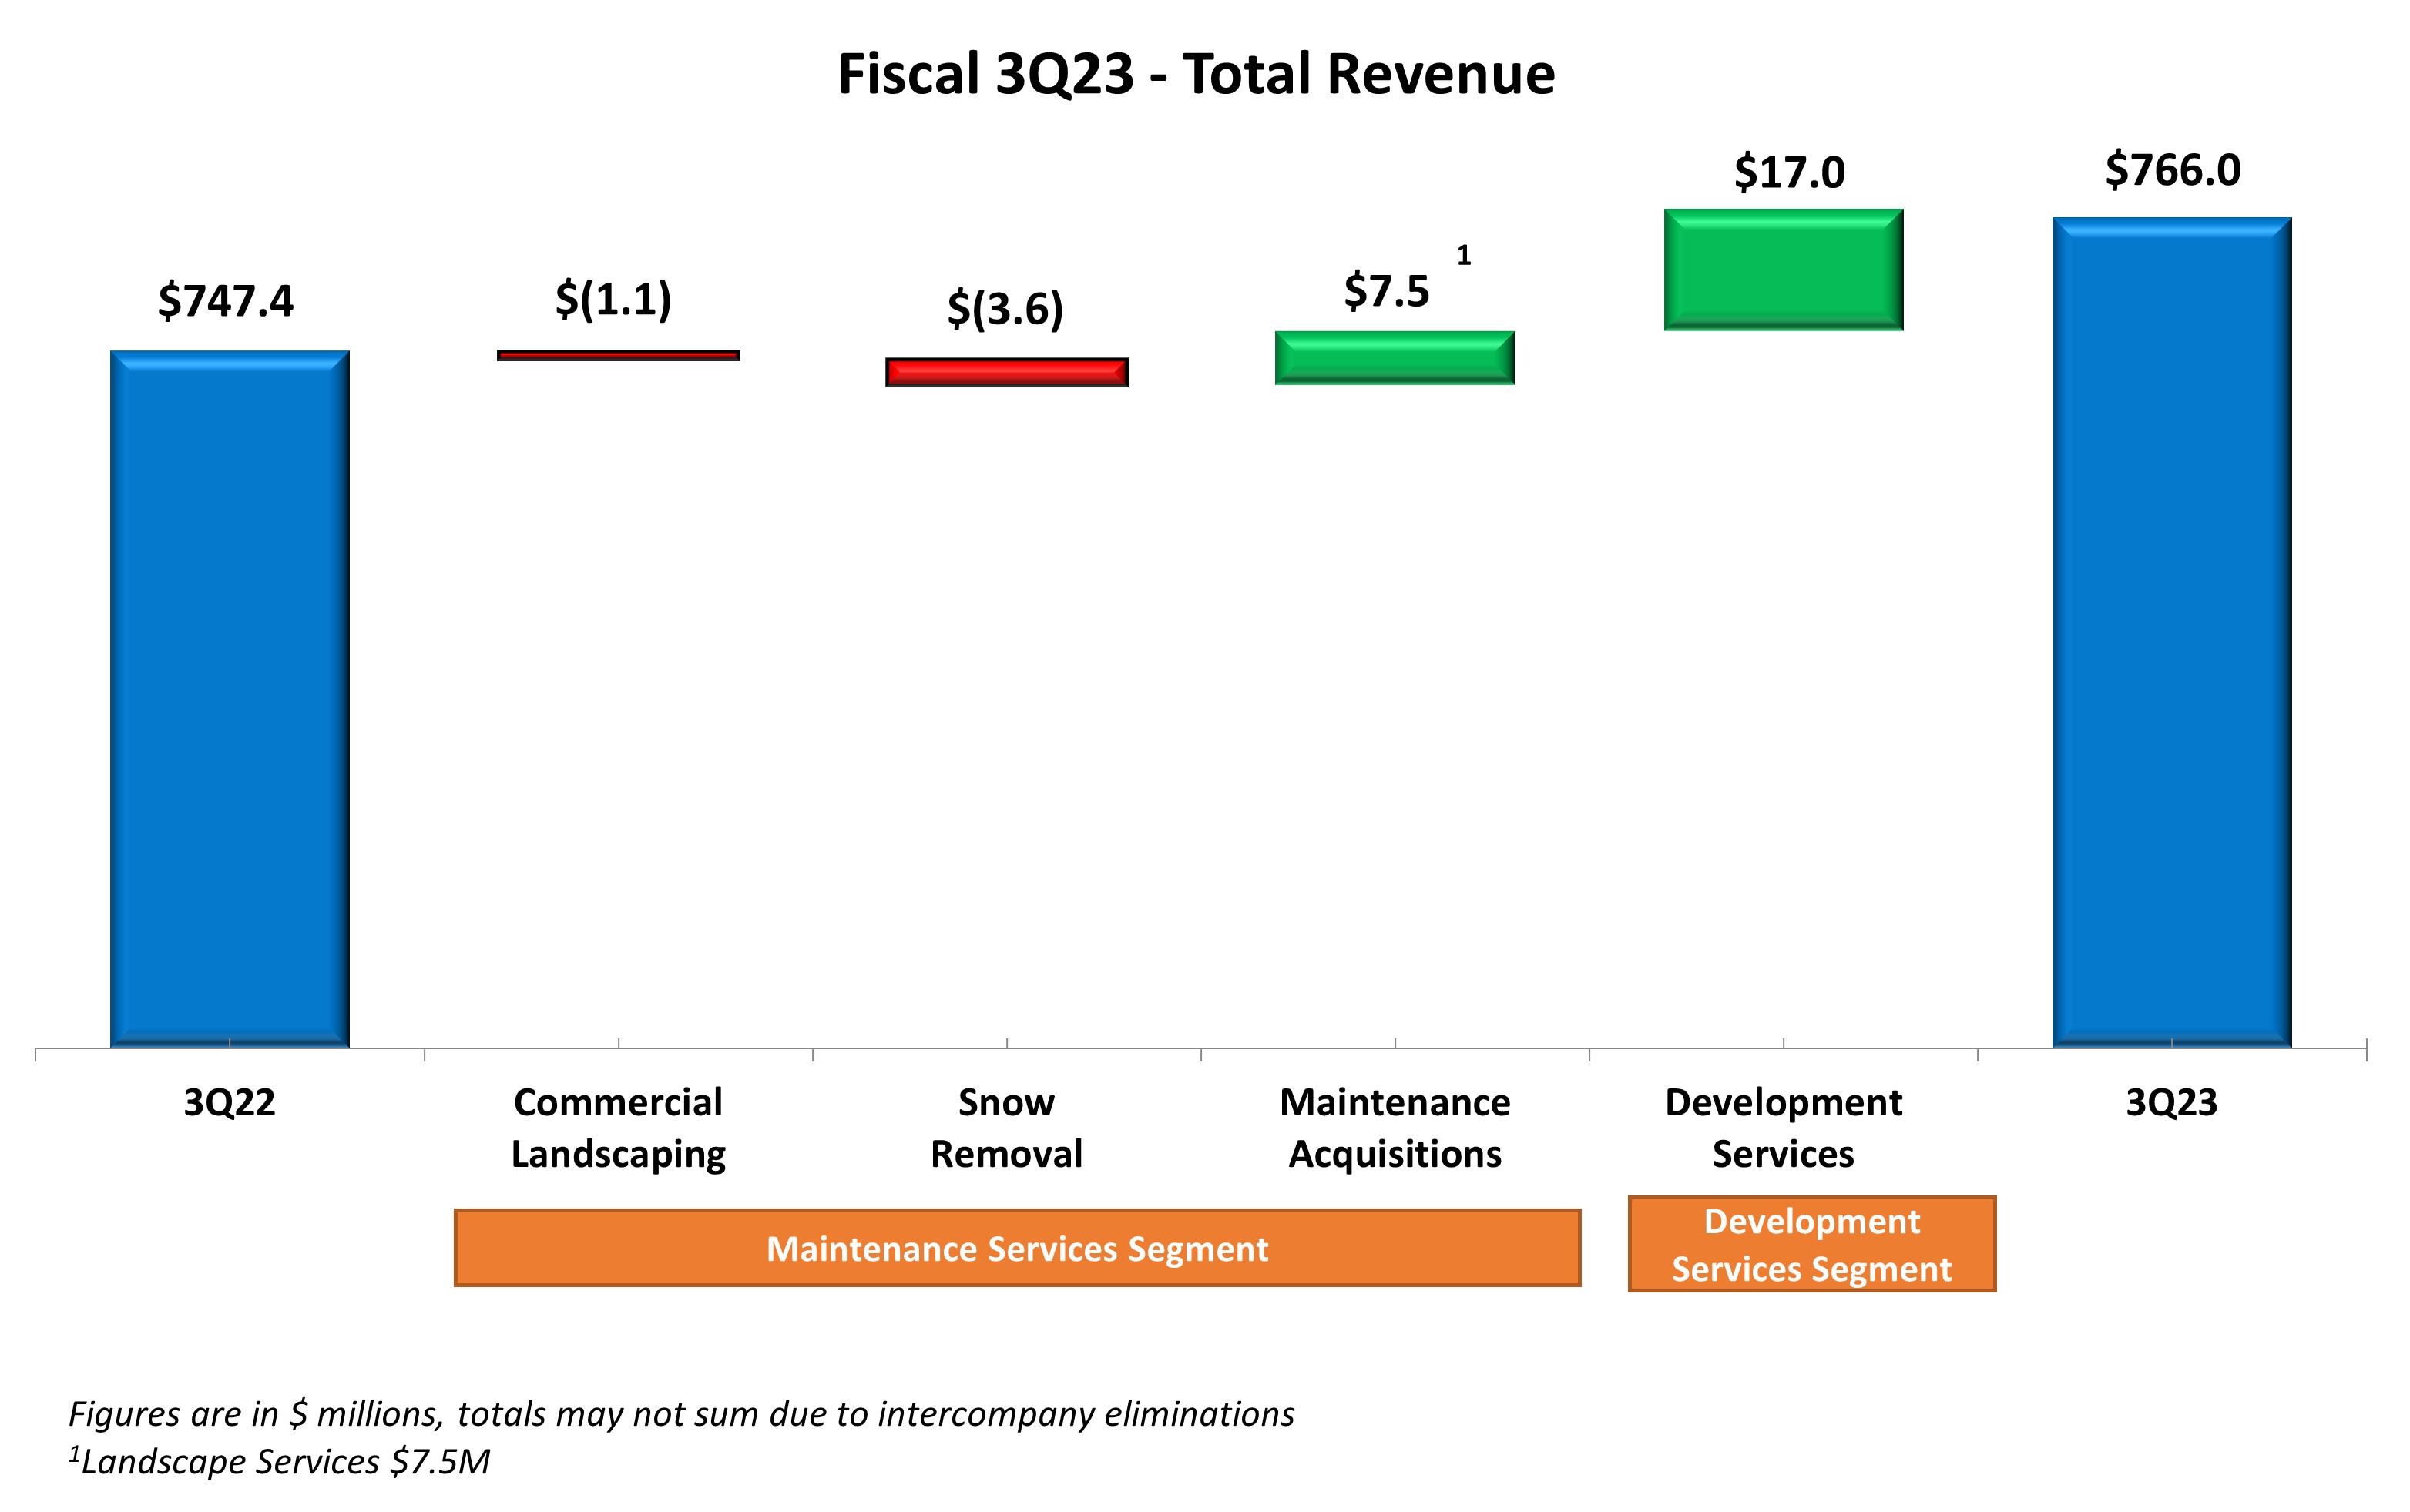This screenshot has height=1512, width=2410.
Task: Click the $(1.1) data label
Action: [613, 299]
